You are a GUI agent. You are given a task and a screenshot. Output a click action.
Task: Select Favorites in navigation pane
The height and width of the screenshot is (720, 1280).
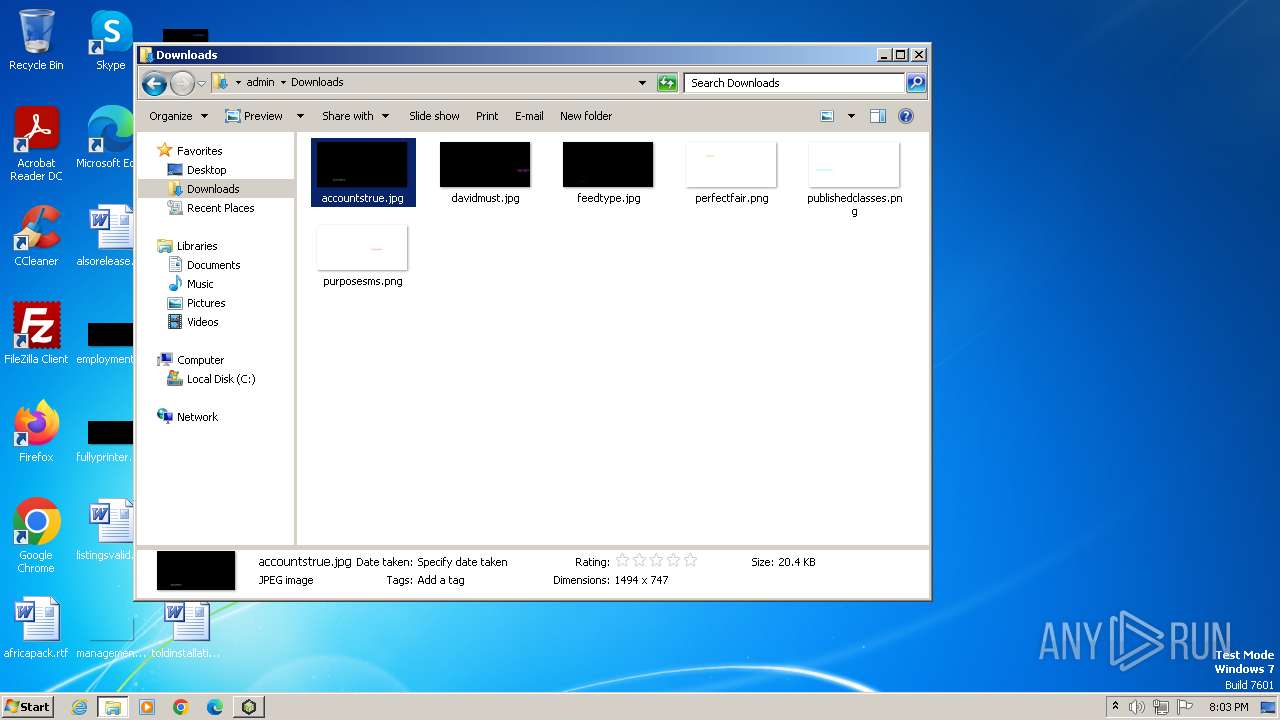coord(199,151)
